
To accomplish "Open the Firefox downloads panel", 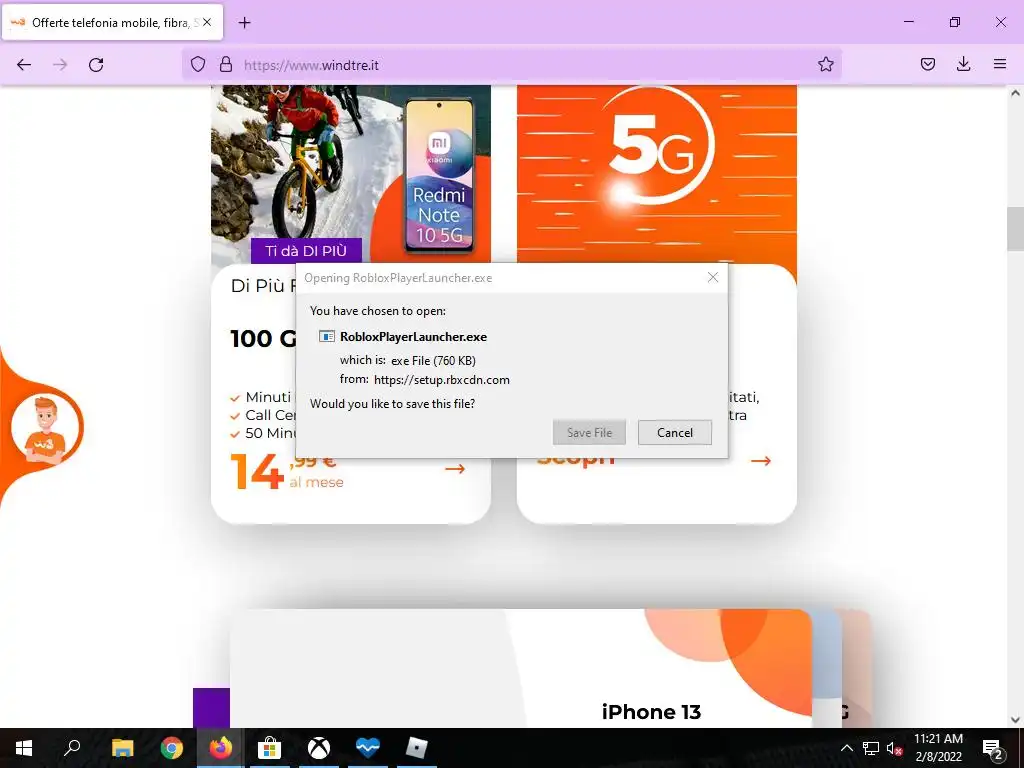I will click(x=963, y=64).
